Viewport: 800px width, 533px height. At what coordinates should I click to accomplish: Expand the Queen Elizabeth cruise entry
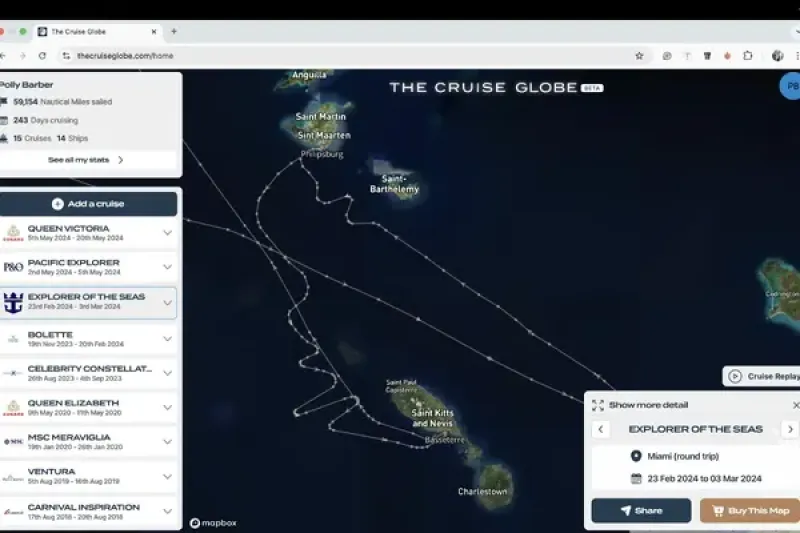point(167,407)
